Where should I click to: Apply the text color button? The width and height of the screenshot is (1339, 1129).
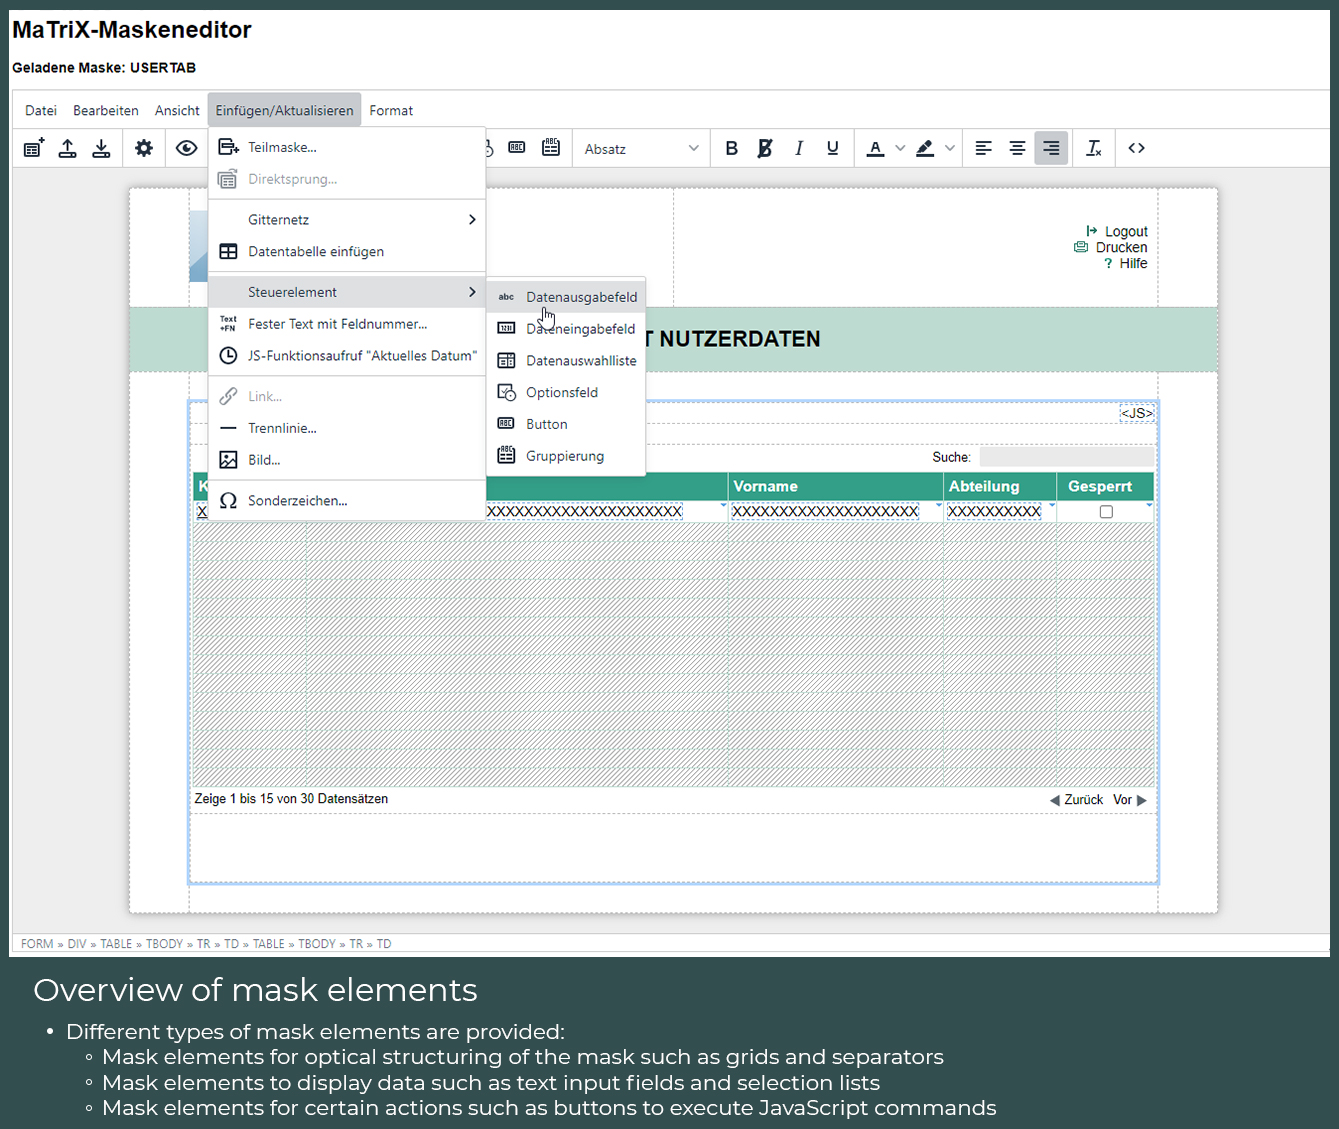(x=875, y=148)
